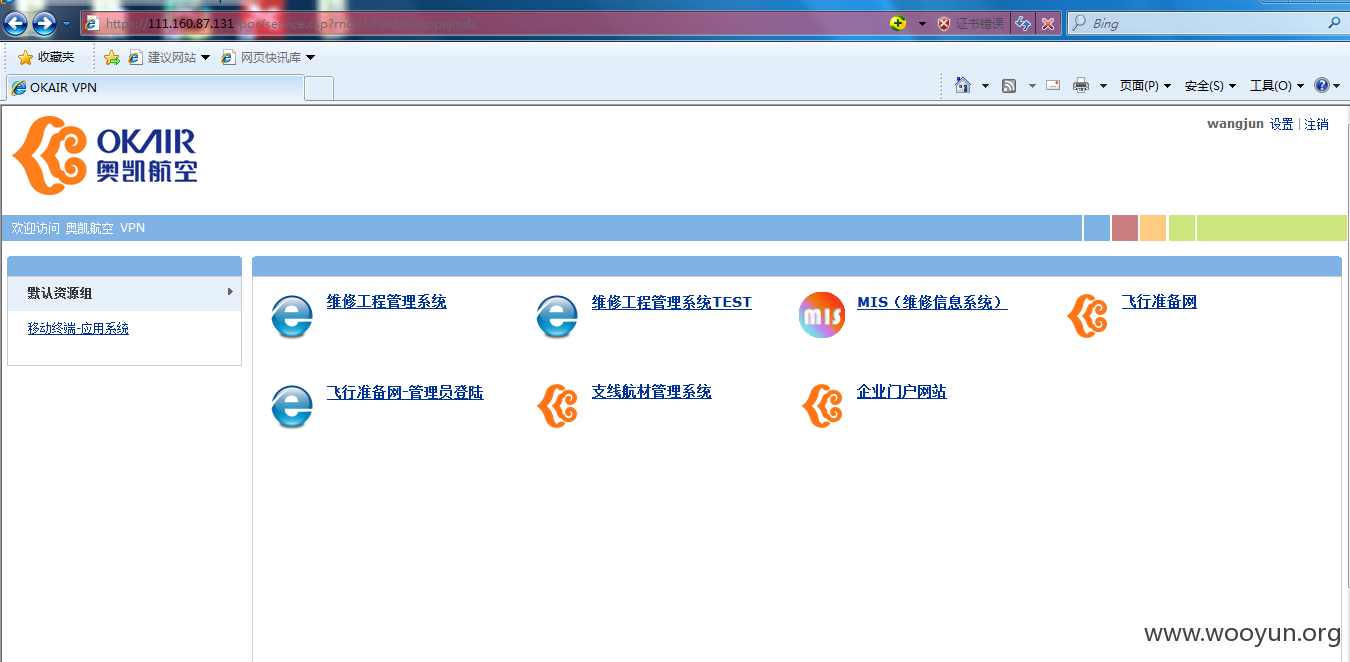This screenshot has height=662, width=1350.
Task: Open the 工具(O) menu
Action: coord(1277,86)
